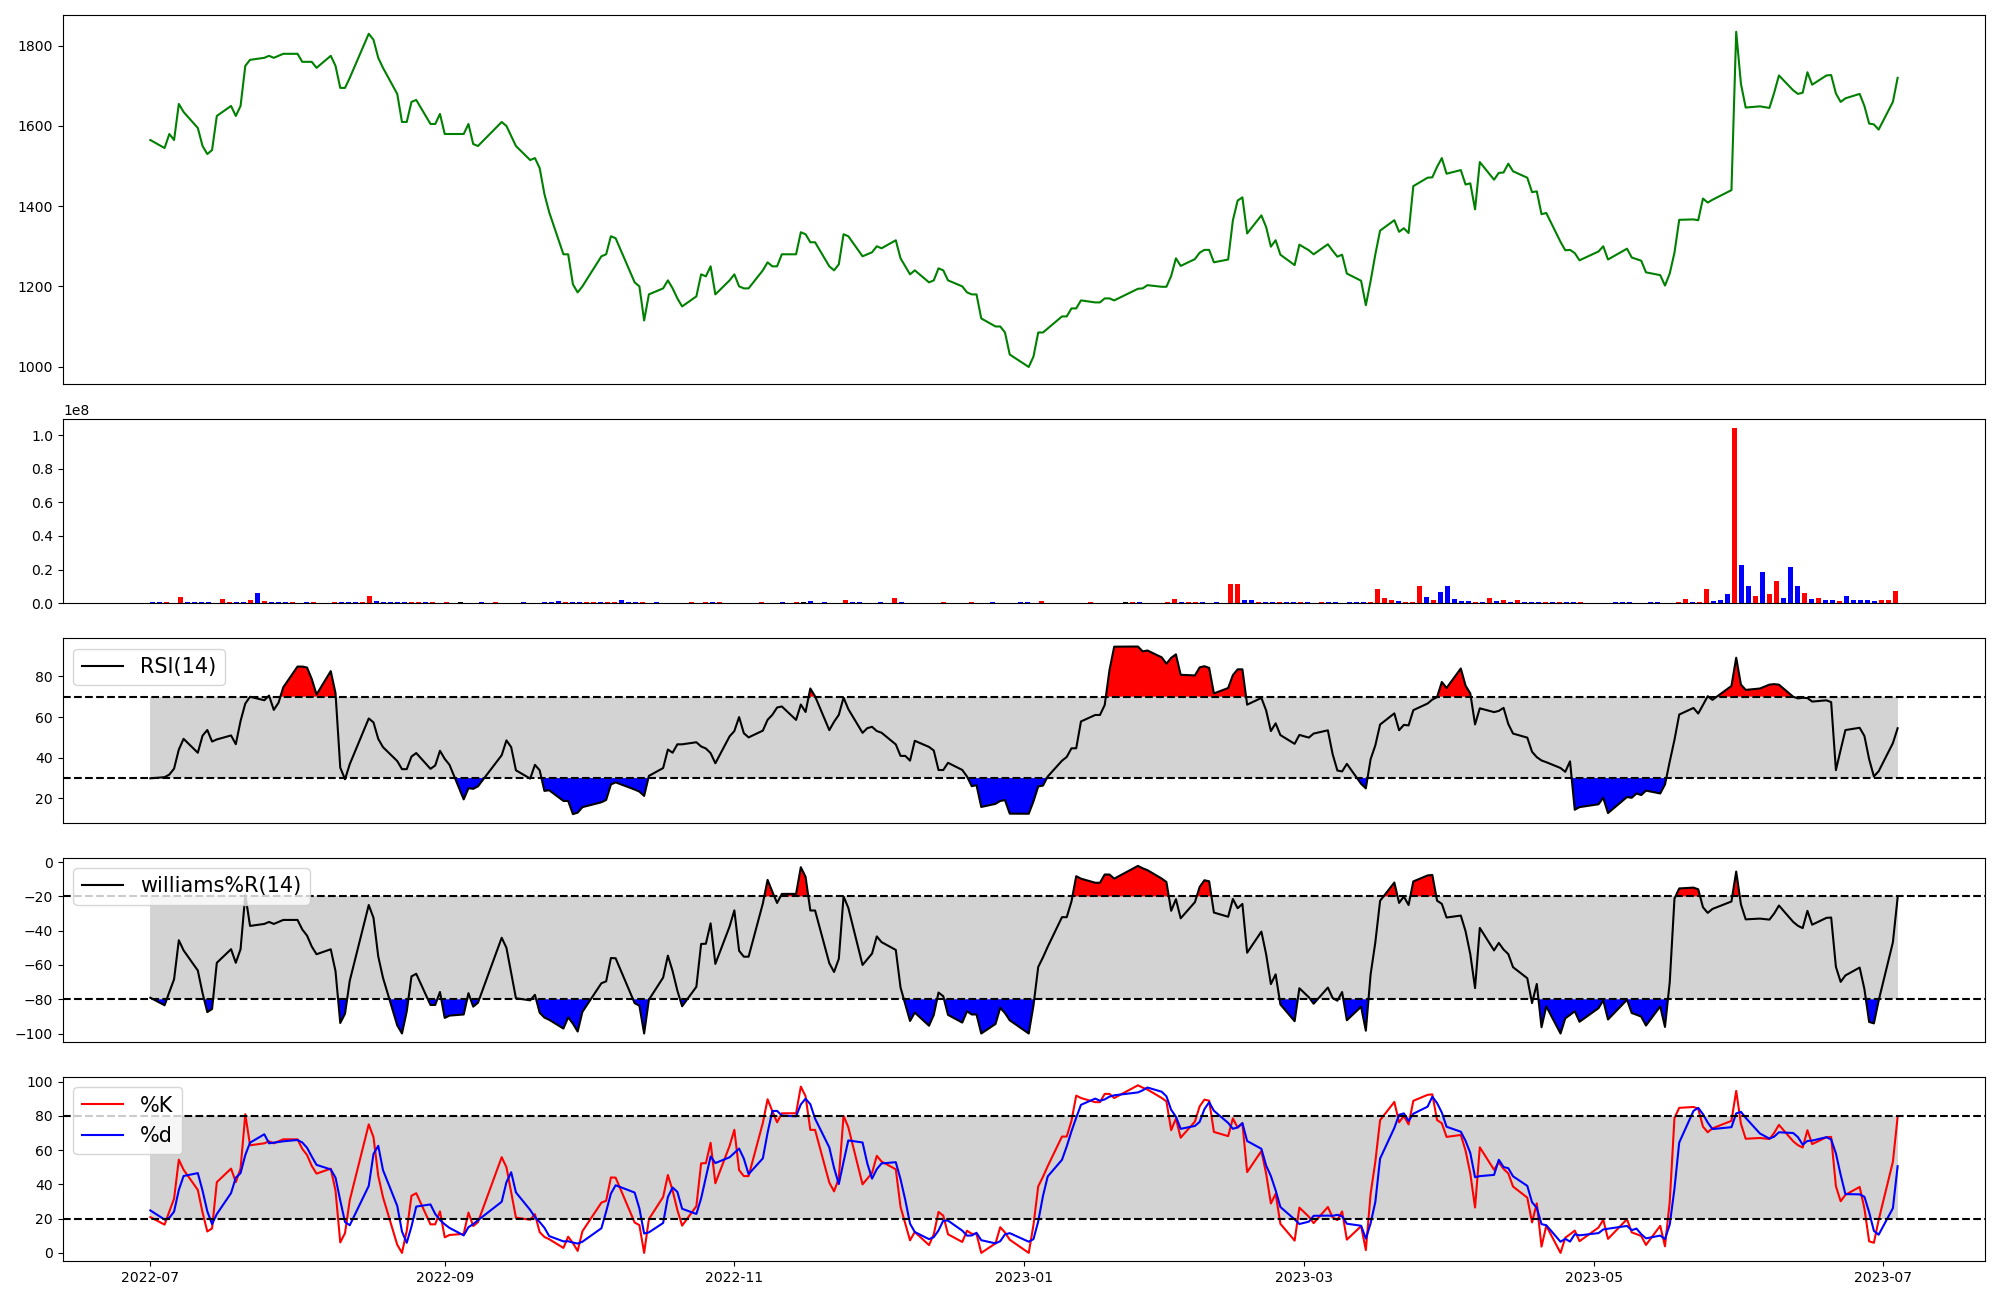Click the 2022-11 x-axis date label
The width and height of the screenshot is (2000, 1300).
[734, 1276]
